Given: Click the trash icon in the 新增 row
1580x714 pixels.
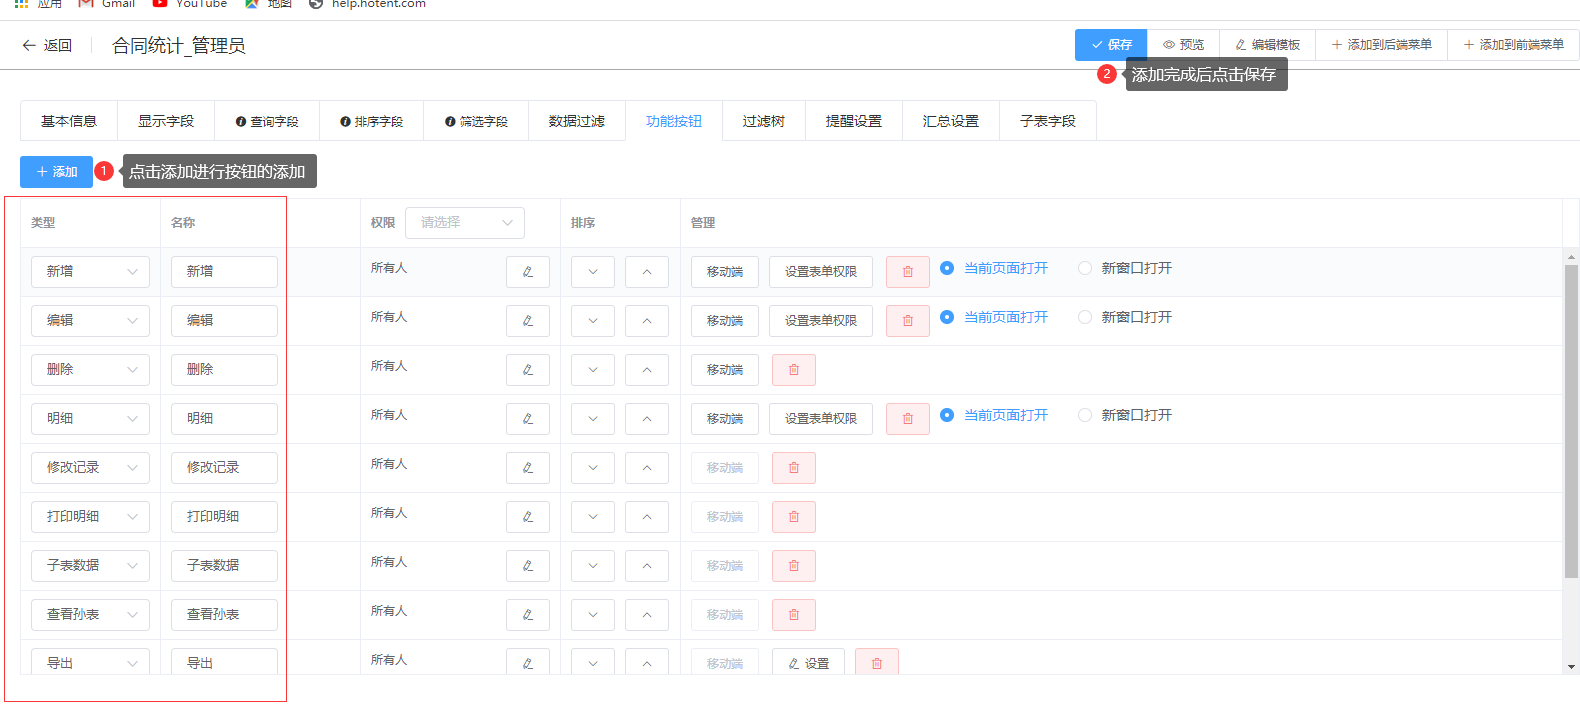Looking at the screenshot, I should 907,272.
